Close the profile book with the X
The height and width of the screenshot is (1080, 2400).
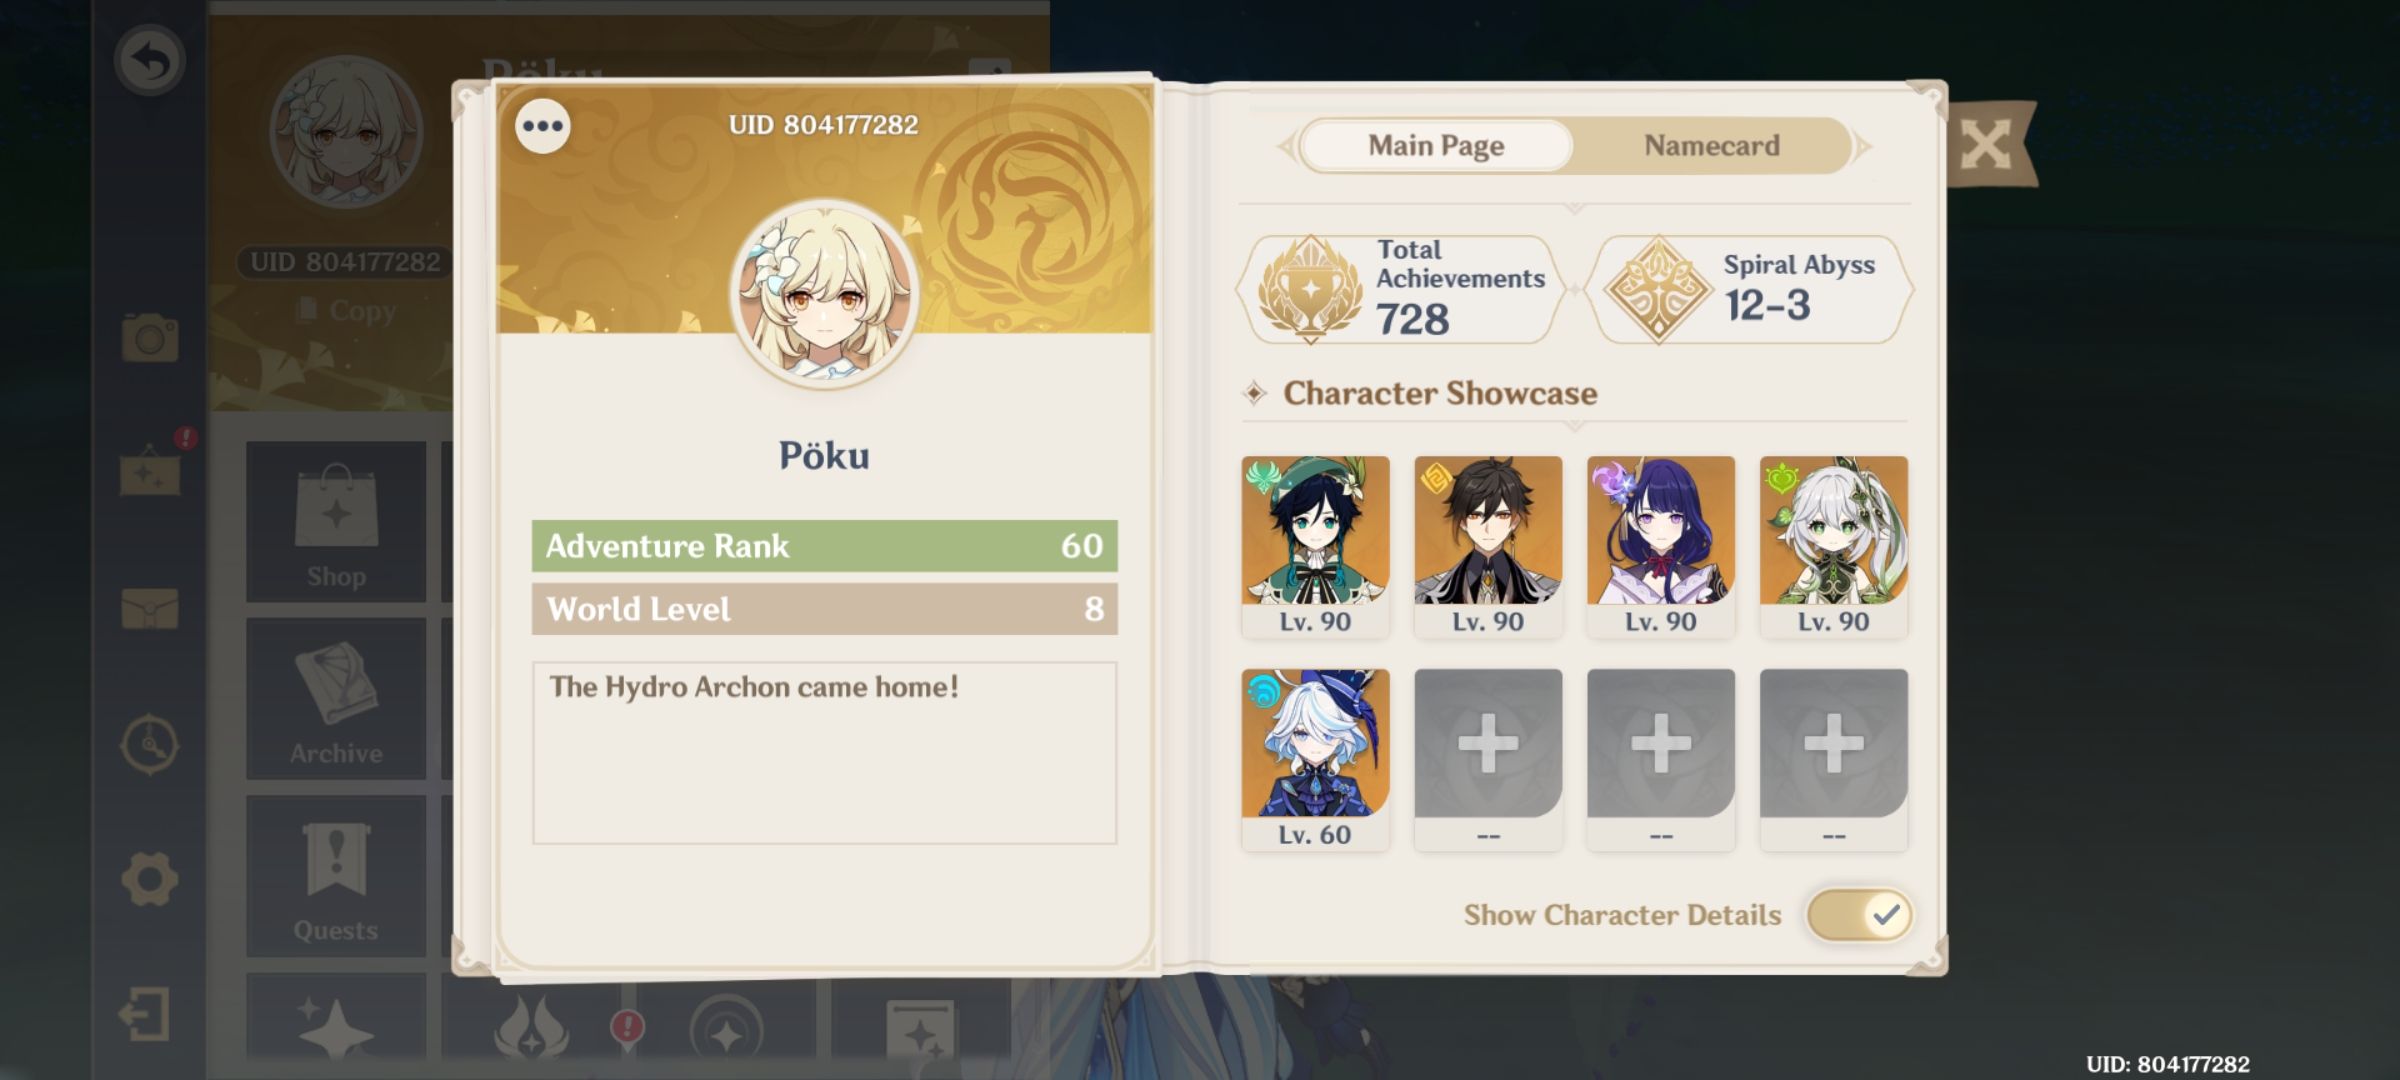(x=1986, y=146)
